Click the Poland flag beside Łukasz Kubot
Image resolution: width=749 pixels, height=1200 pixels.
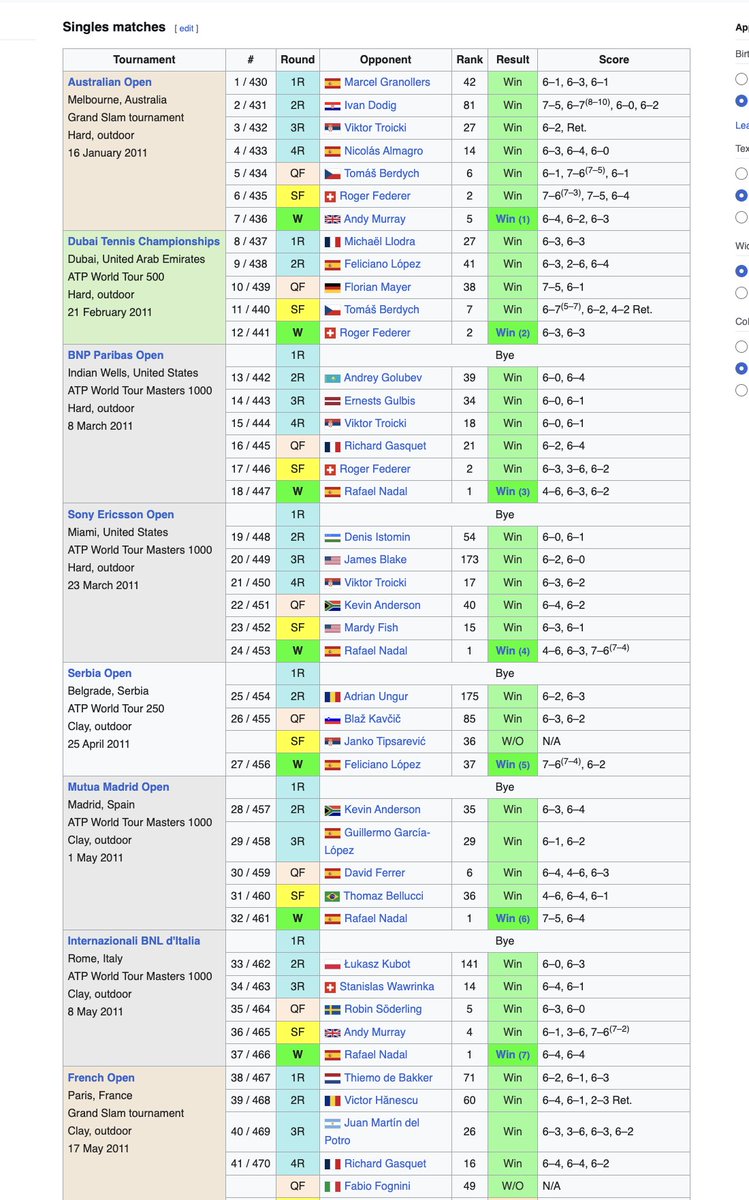(332, 964)
